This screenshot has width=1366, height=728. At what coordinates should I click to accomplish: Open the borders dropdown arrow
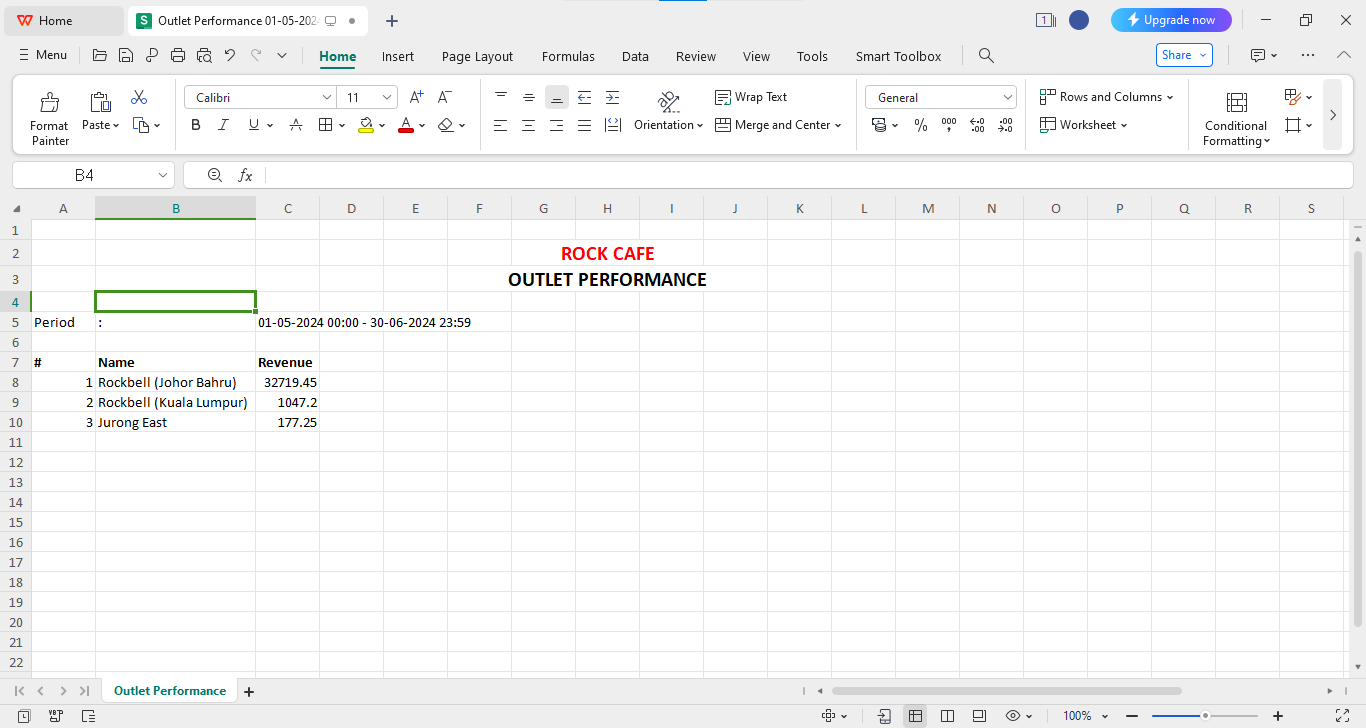click(342, 126)
